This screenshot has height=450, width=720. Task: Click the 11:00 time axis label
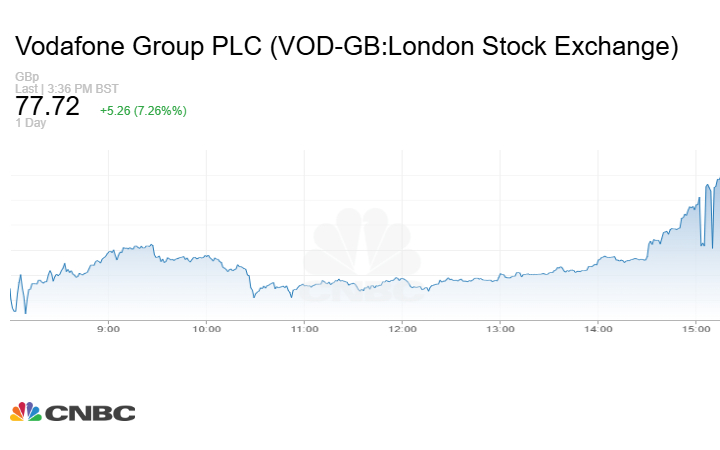(305, 329)
